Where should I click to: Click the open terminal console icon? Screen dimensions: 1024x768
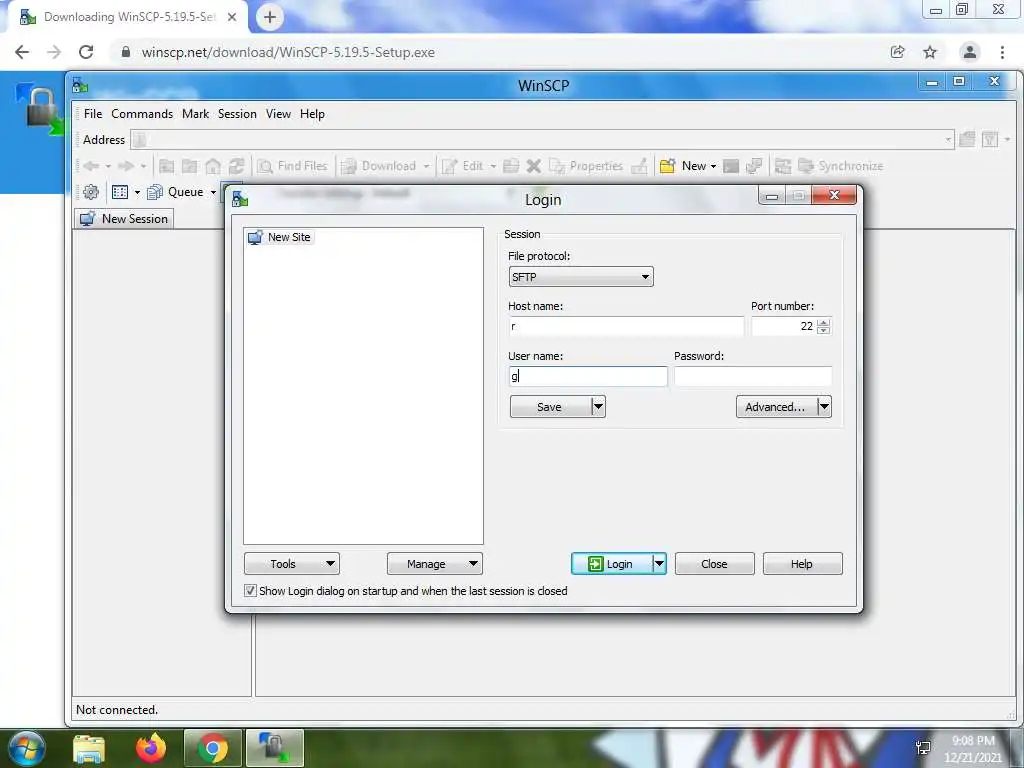pos(731,166)
